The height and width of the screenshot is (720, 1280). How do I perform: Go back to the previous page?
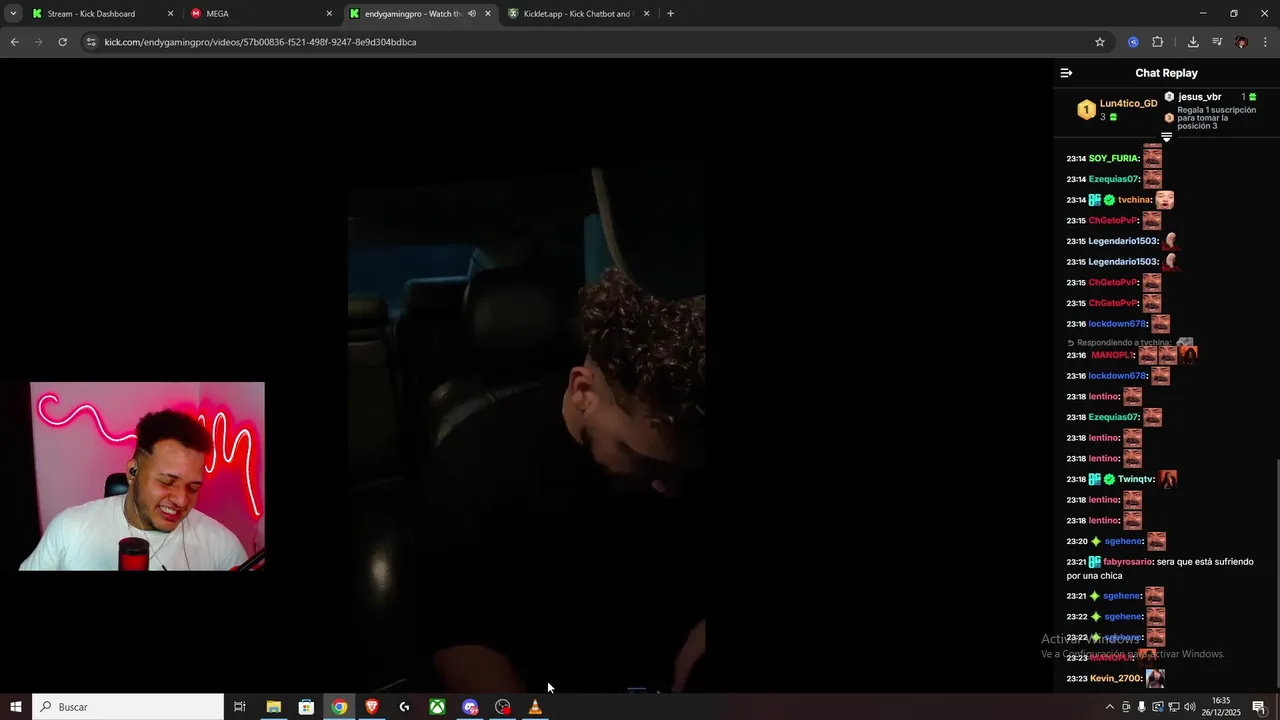(x=14, y=42)
